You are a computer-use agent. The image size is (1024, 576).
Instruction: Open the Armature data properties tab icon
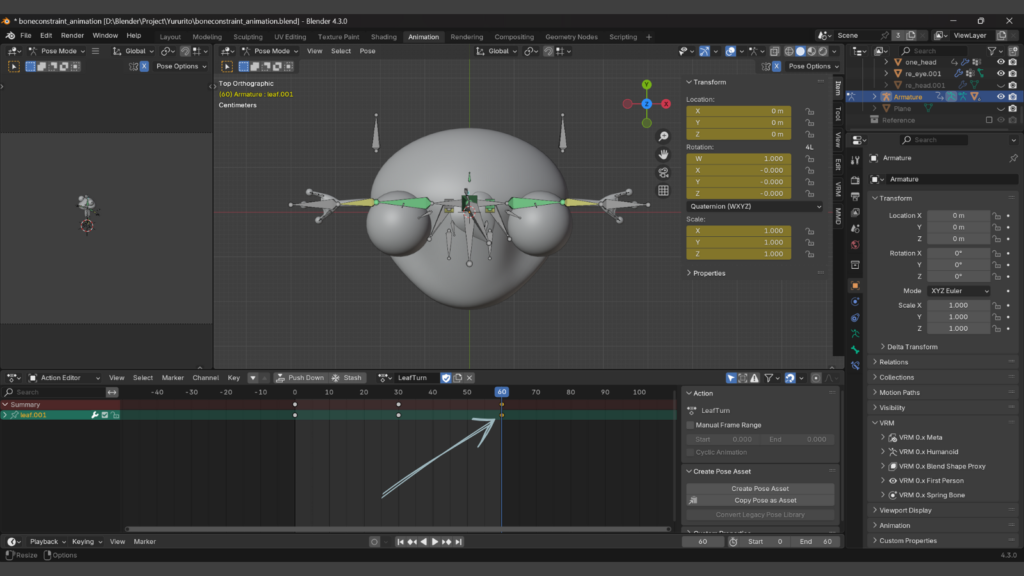[x=855, y=334]
